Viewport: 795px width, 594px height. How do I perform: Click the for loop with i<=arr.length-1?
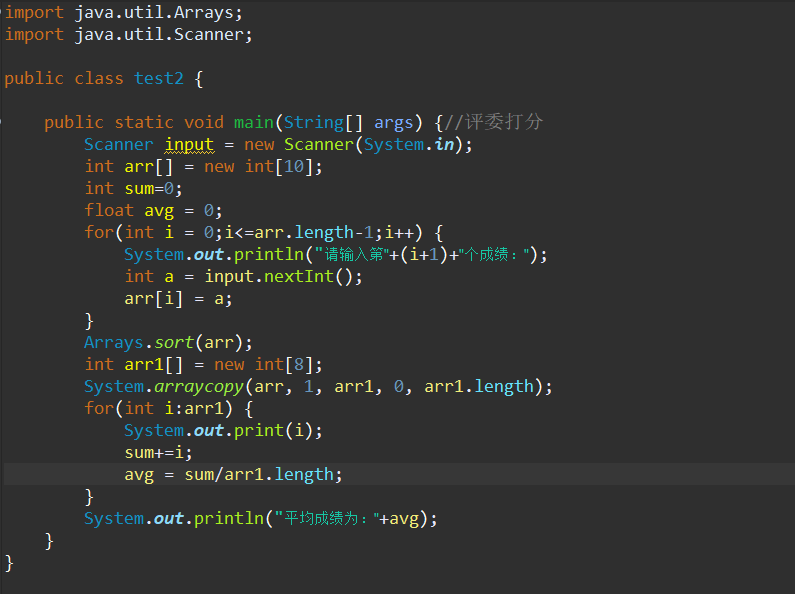(x=264, y=233)
